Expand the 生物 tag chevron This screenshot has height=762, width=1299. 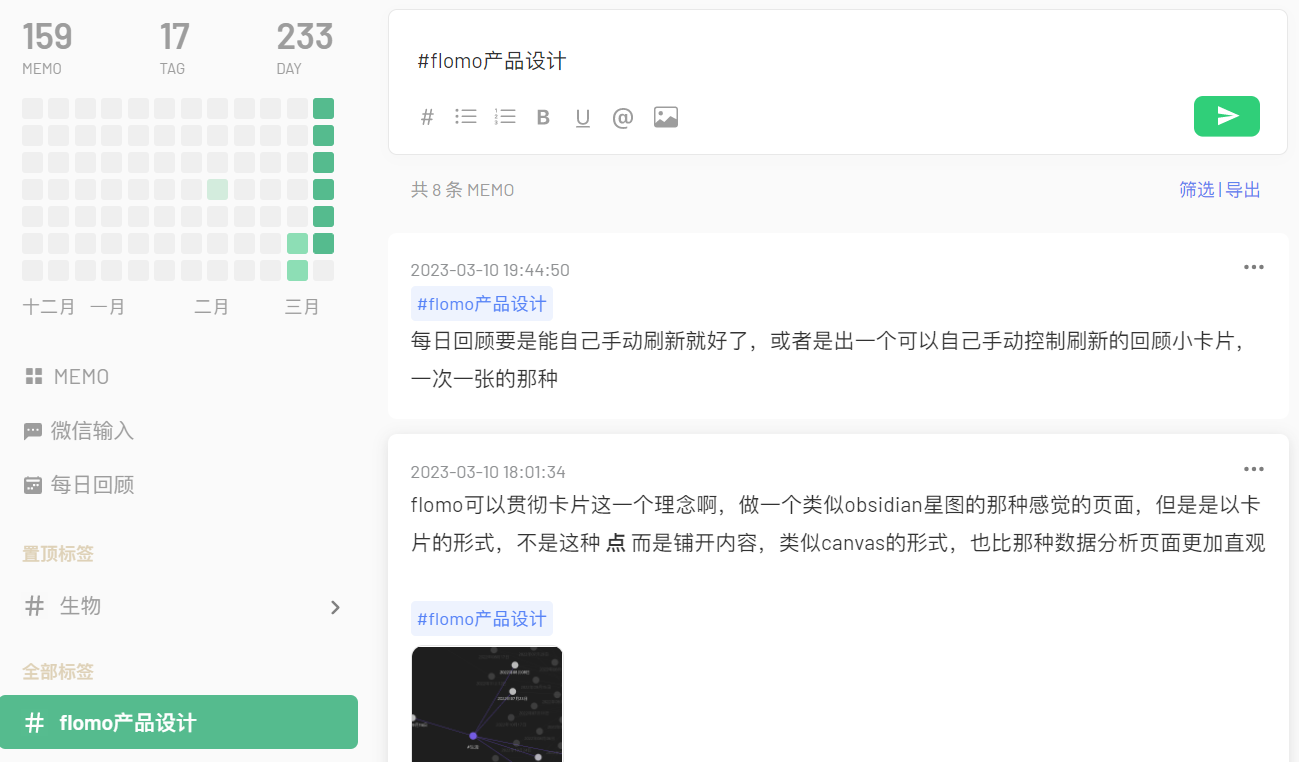[x=336, y=607]
